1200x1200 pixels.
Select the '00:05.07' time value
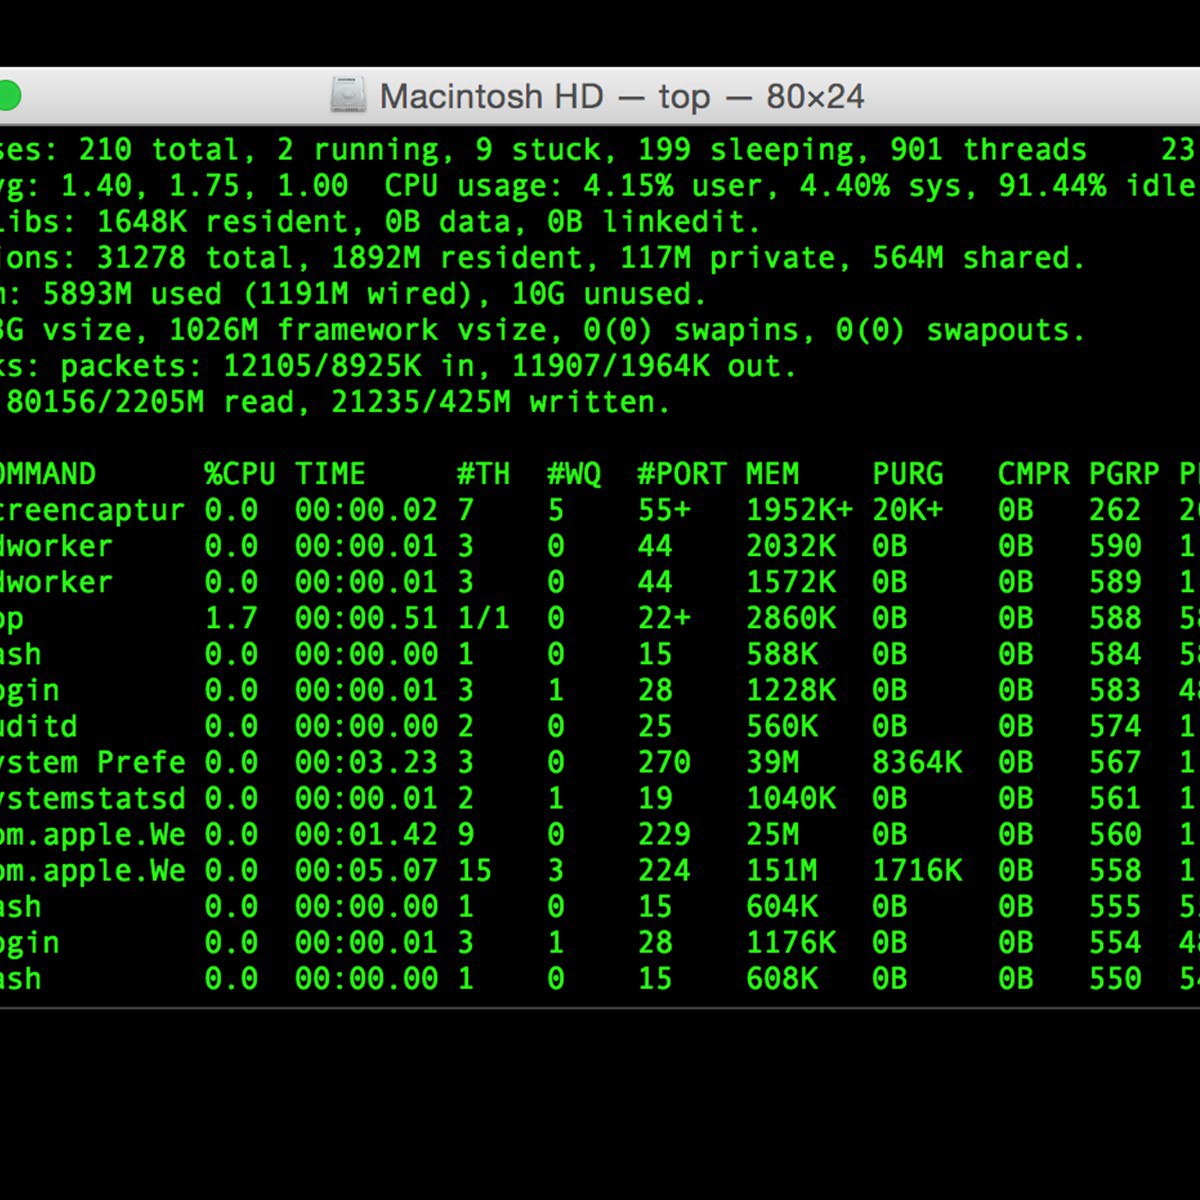click(x=366, y=870)
